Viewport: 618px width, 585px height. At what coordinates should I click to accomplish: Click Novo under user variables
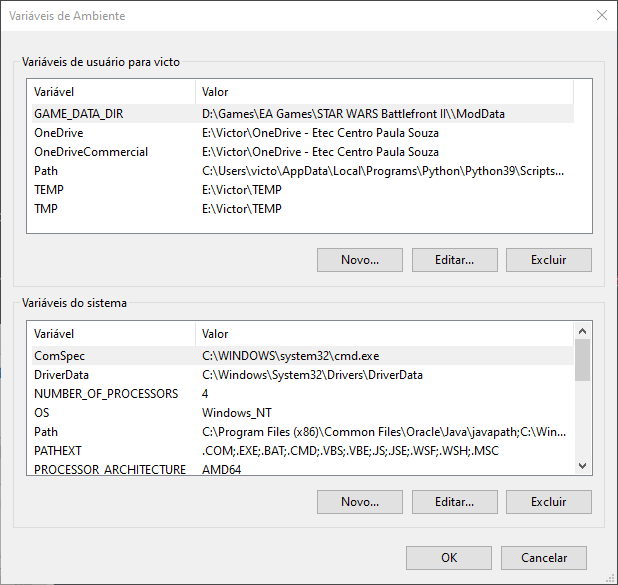pyautogui.click(x=359, y=260)
